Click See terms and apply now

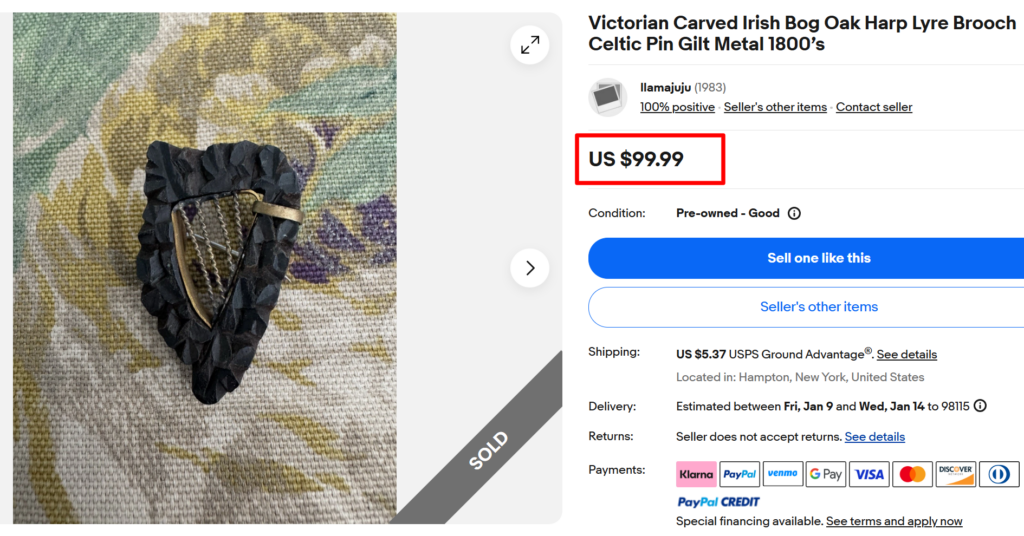pos(894,521)
